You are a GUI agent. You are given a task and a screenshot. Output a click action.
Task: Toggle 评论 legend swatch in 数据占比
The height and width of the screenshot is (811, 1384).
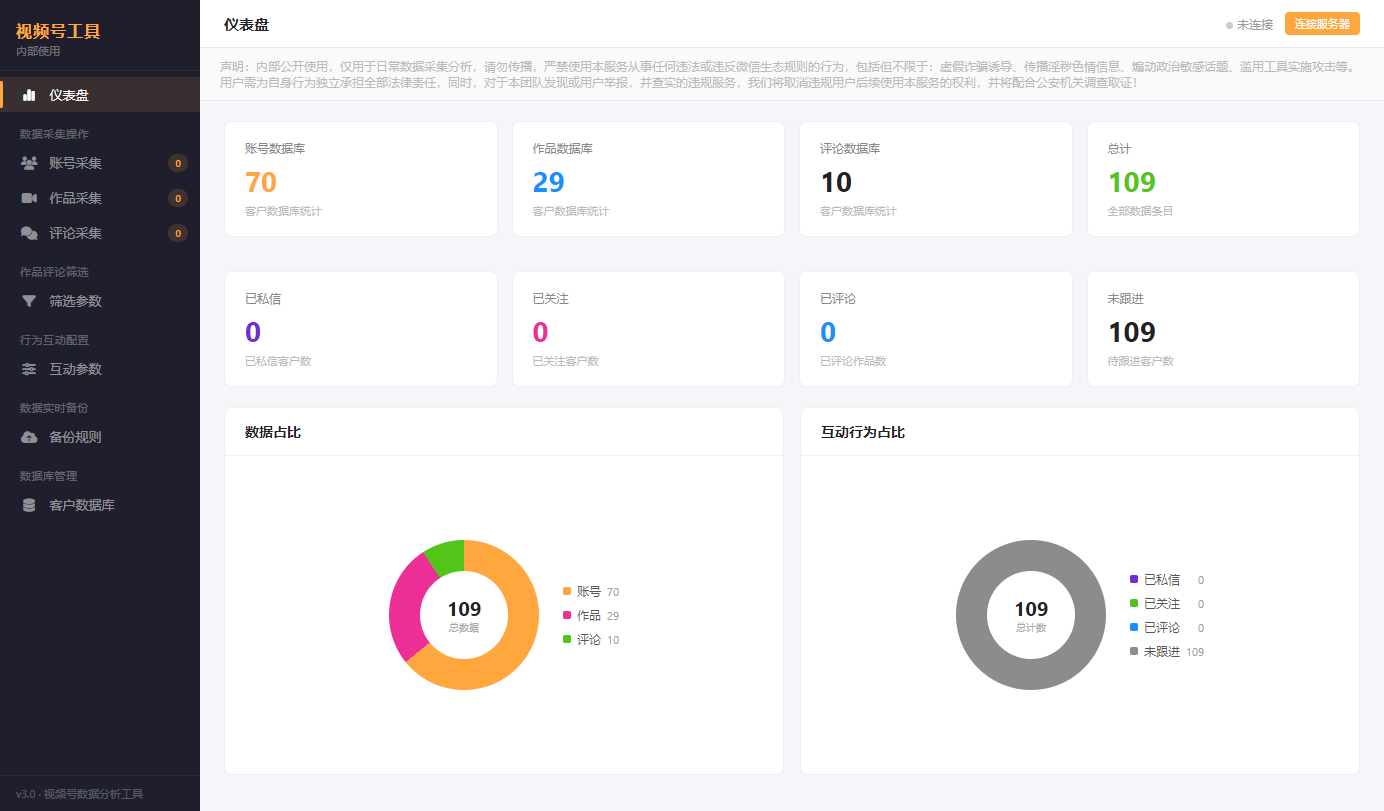(567, 639)
